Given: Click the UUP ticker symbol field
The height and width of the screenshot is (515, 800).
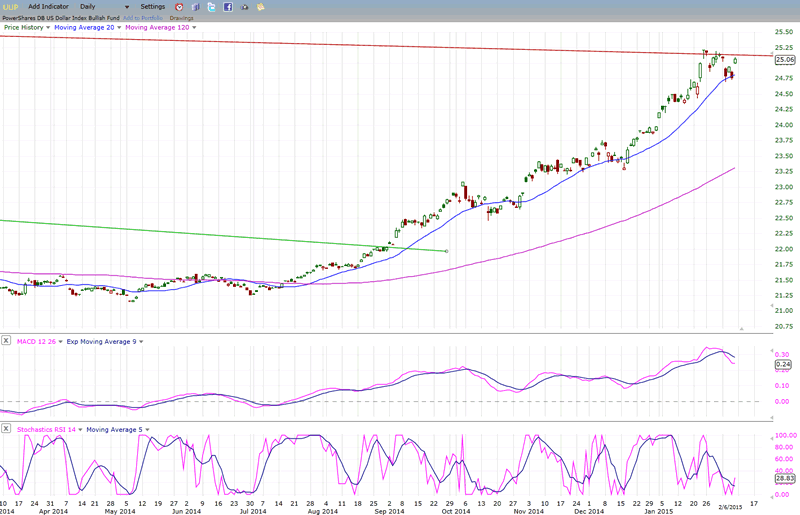Looking at the screenshot, I should [11, 7].
